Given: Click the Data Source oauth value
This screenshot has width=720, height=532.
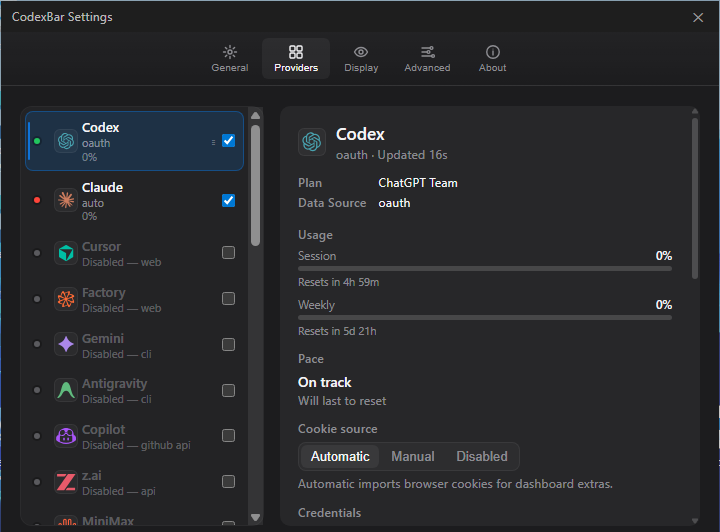Looking at the screenshot, I should coord(394,203).
